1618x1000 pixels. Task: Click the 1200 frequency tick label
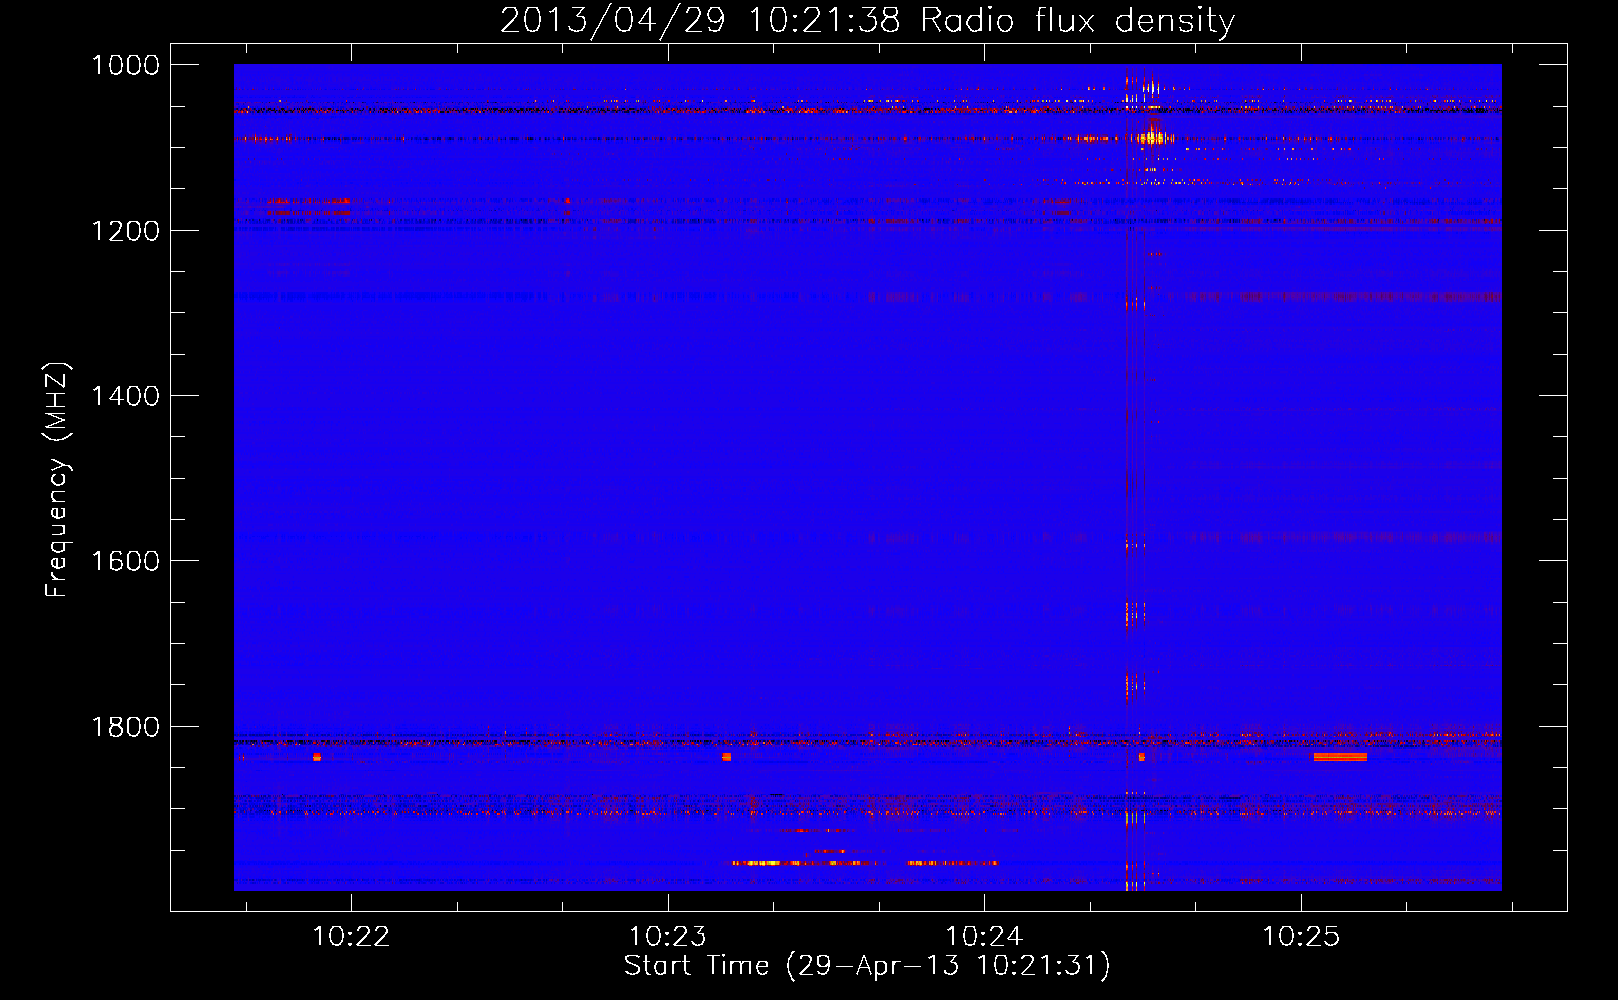[125, 231]
